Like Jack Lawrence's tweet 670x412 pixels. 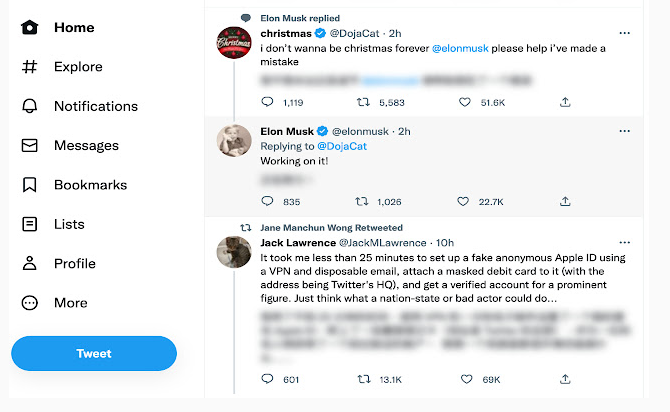point(462,379)
